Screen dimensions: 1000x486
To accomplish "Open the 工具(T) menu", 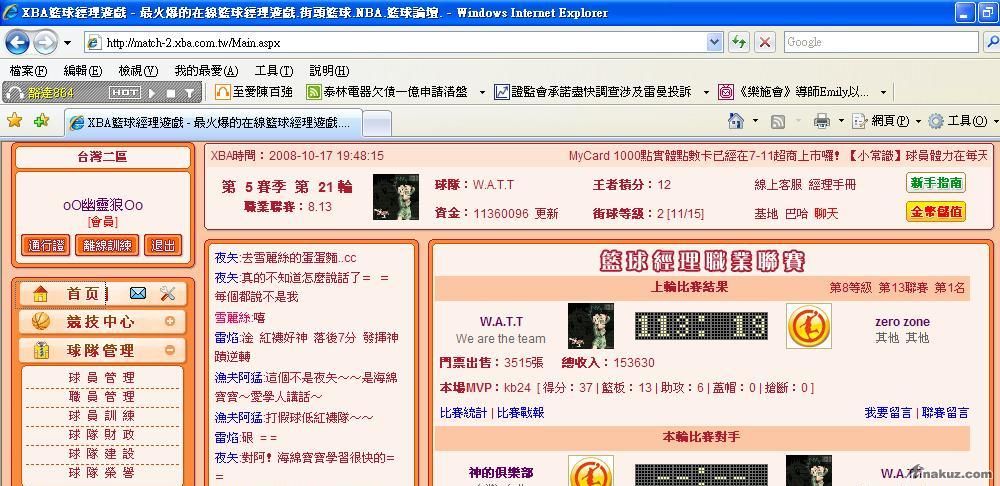I will (x=274, y=71).
